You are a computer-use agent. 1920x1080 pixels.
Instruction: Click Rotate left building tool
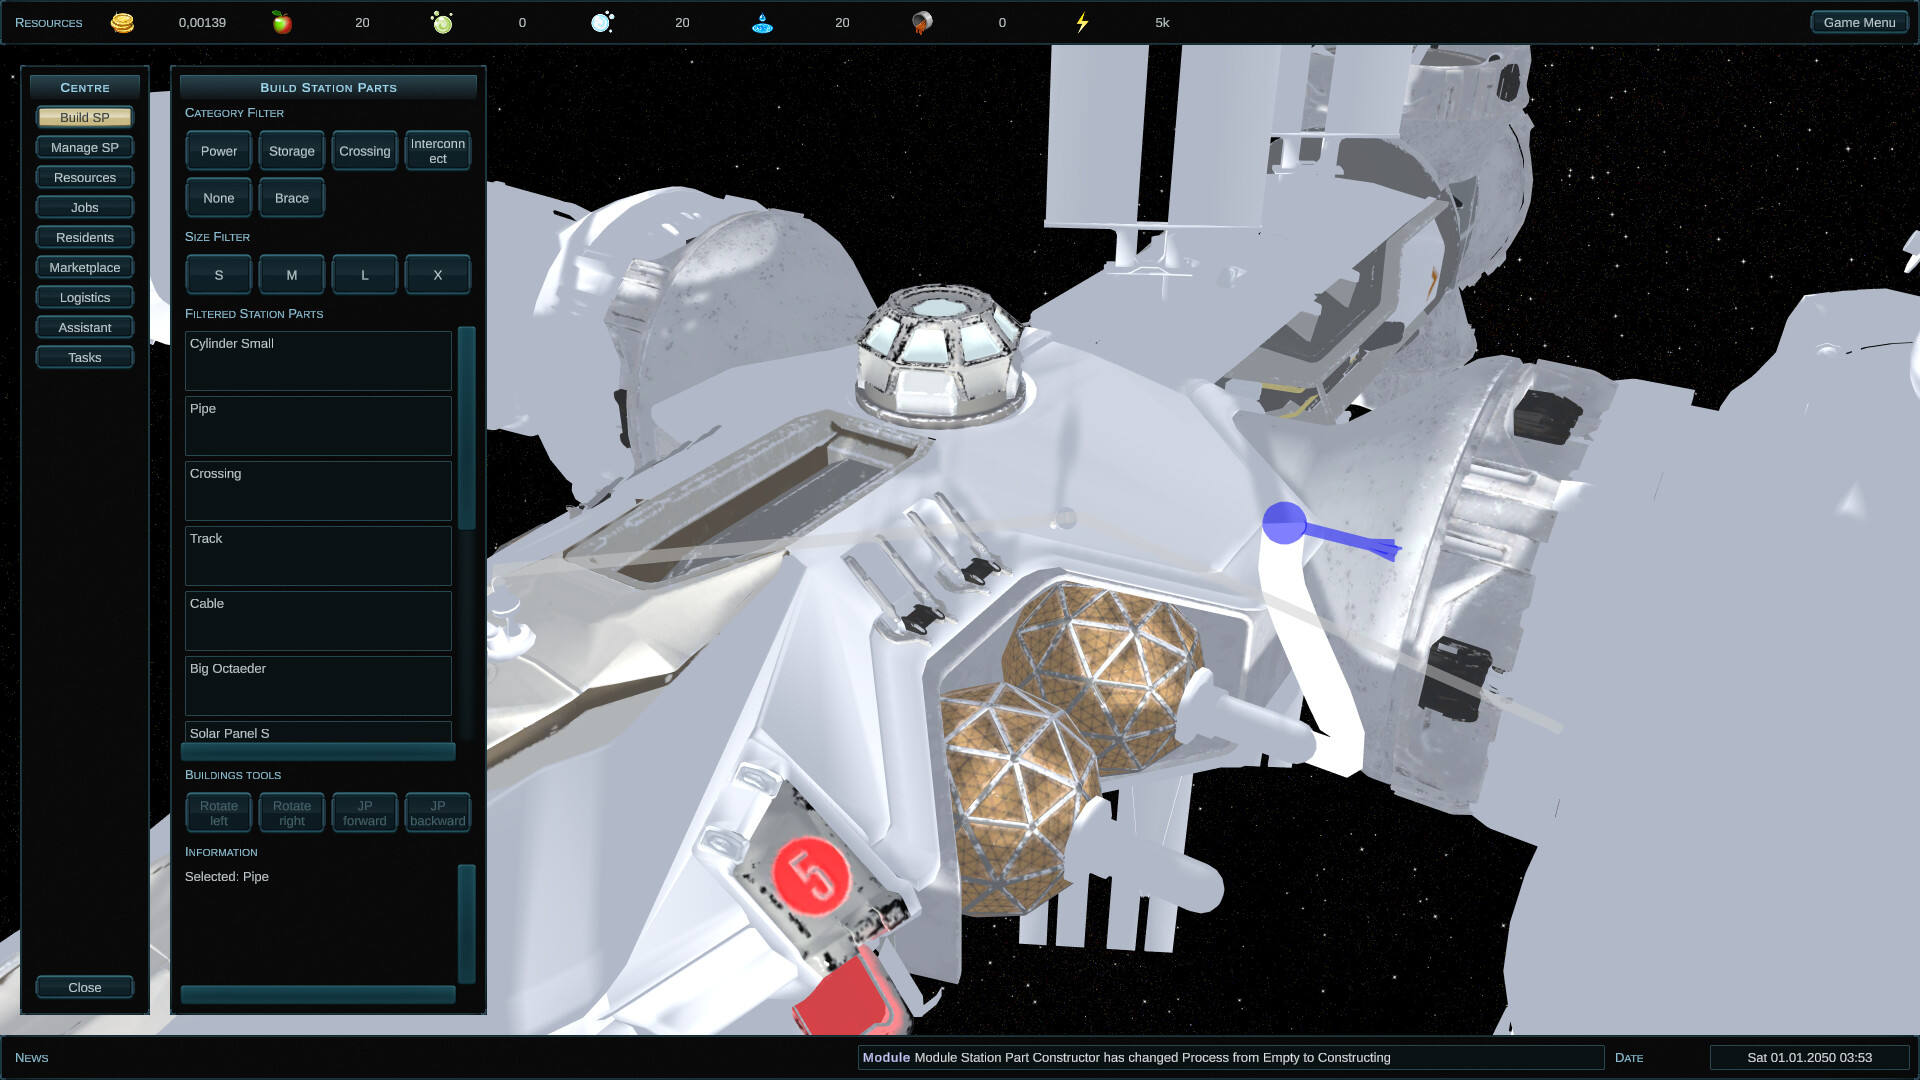(219, 813)
